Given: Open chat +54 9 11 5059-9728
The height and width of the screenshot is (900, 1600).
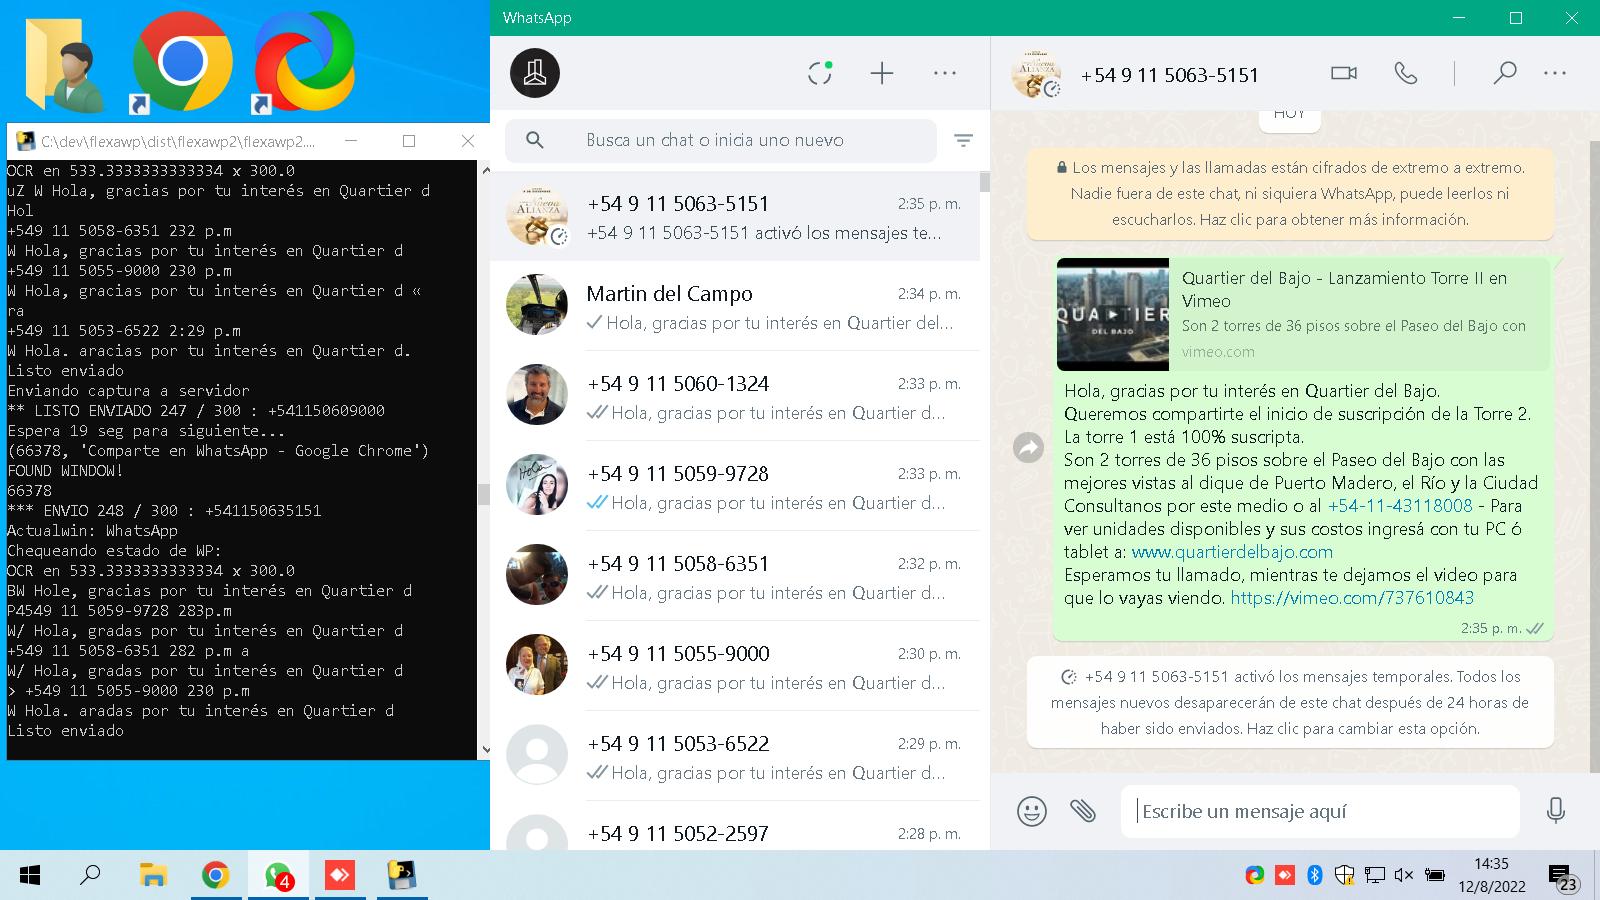Looking at the screenshot, I should (735, 486).
